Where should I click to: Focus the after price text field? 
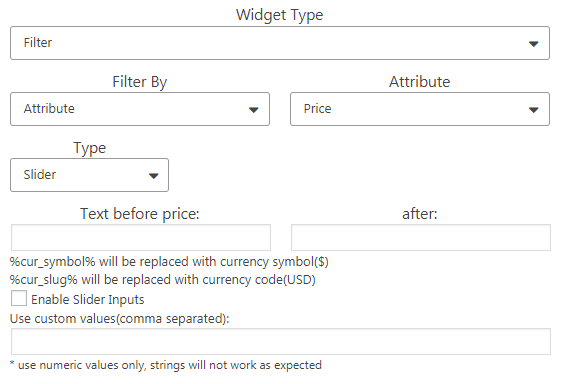[x=421, y=237]
